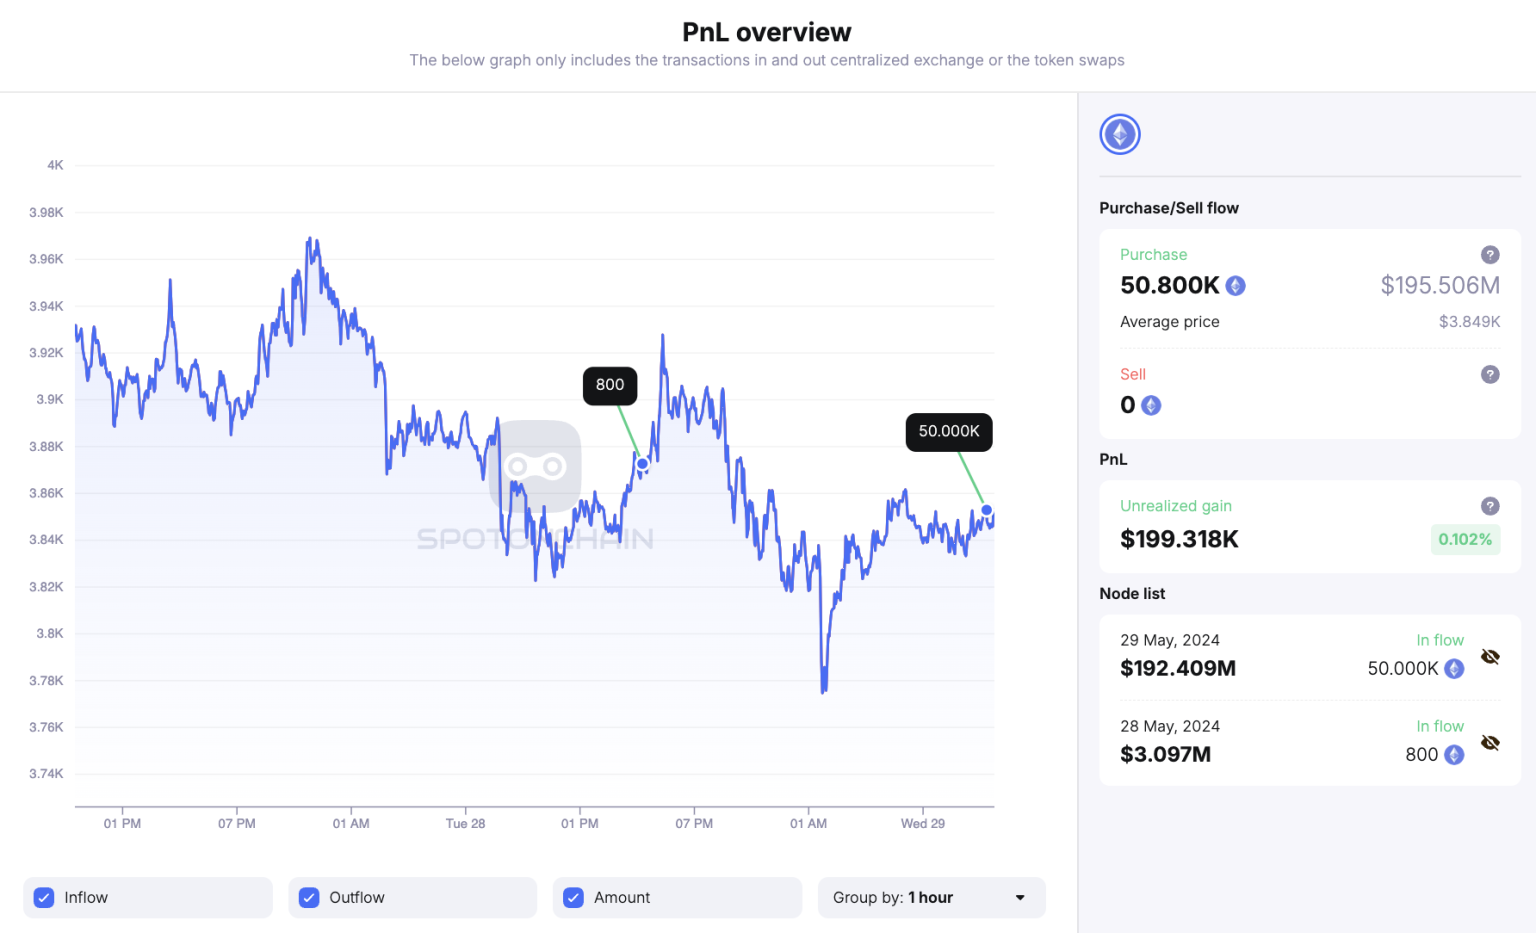This screenshot has height=933, width=1536.
Task: Click the Ethereum logo atop the side panel
Action: 1119,133
